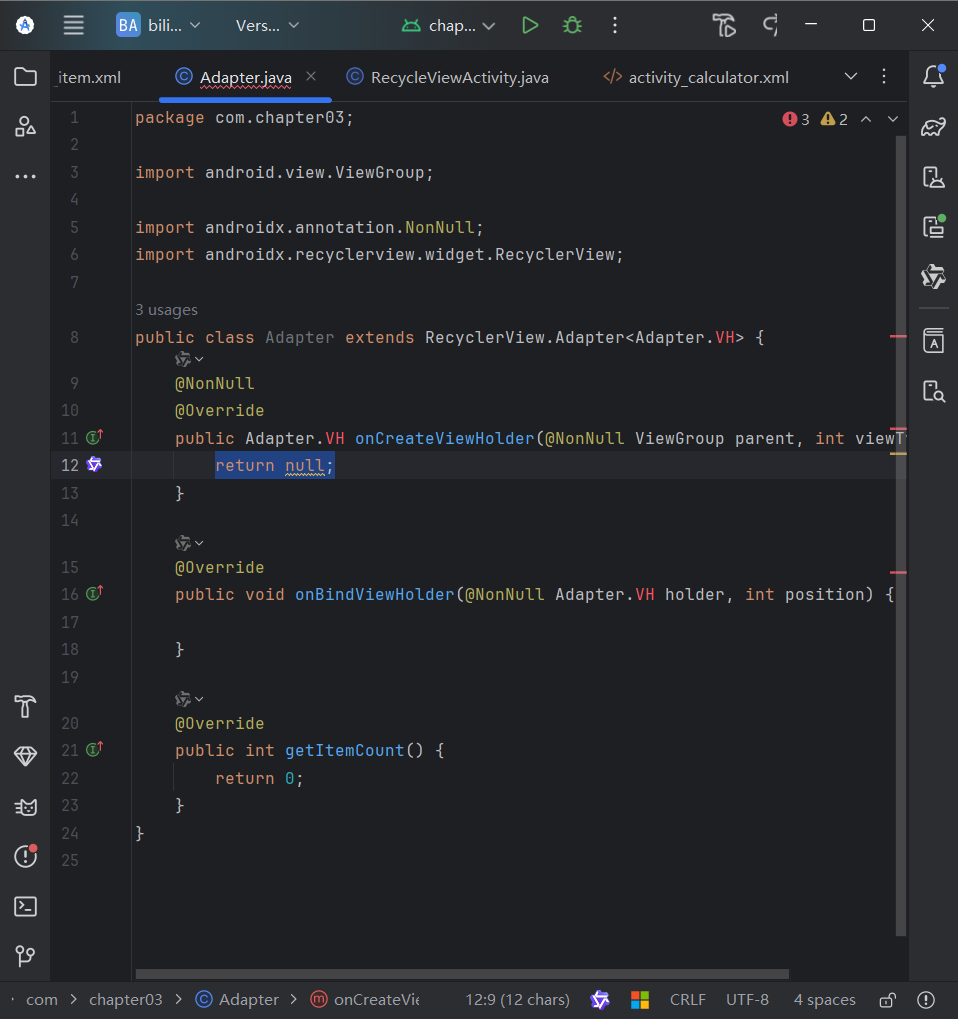Expand the bili project dropdown
The width and height of the screenshot is (958, 1019).
click(159, 25)
